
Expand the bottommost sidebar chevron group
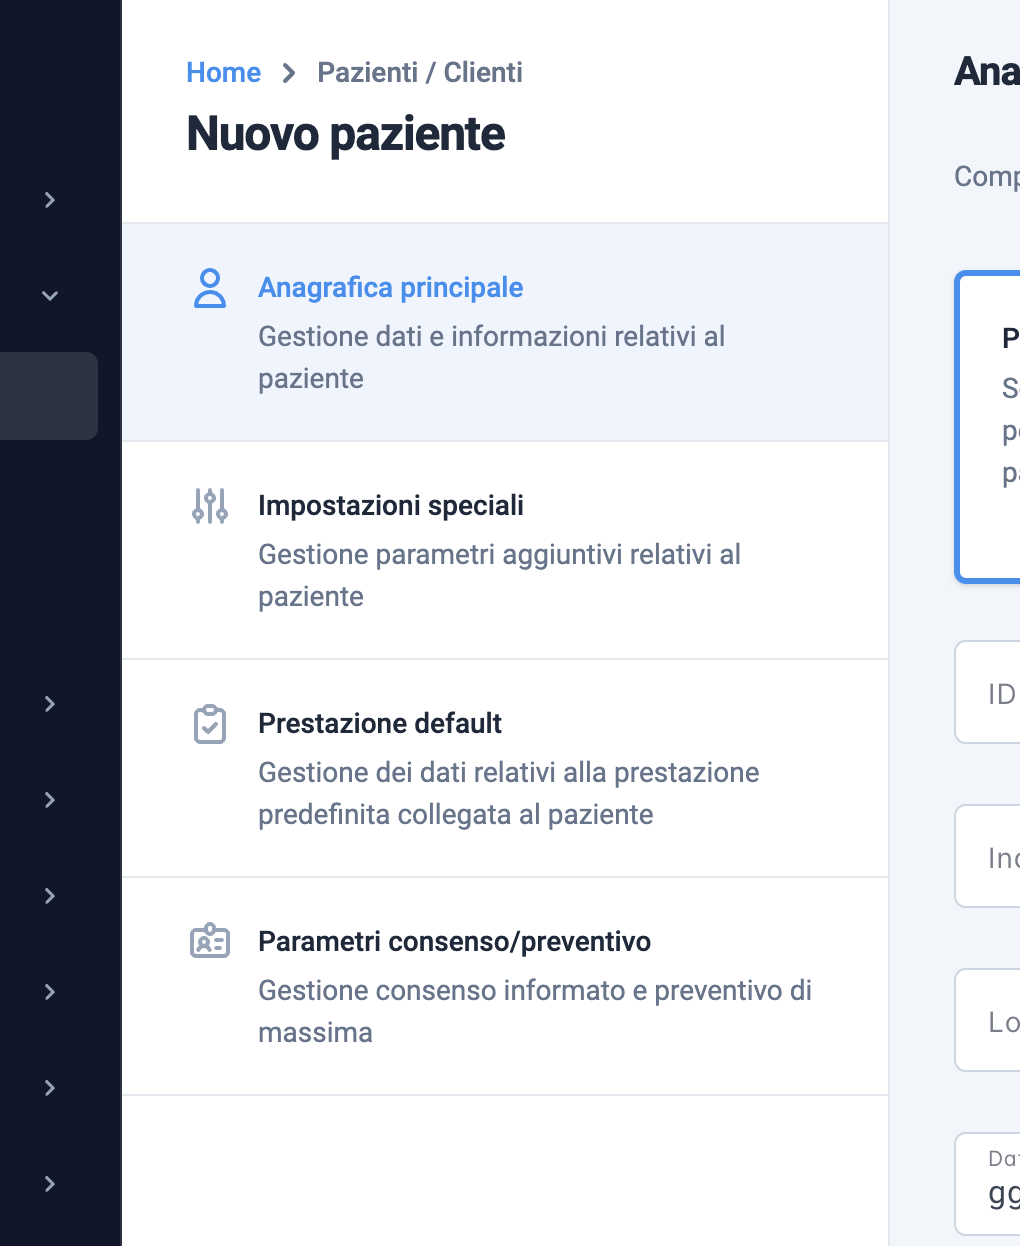50,1184
